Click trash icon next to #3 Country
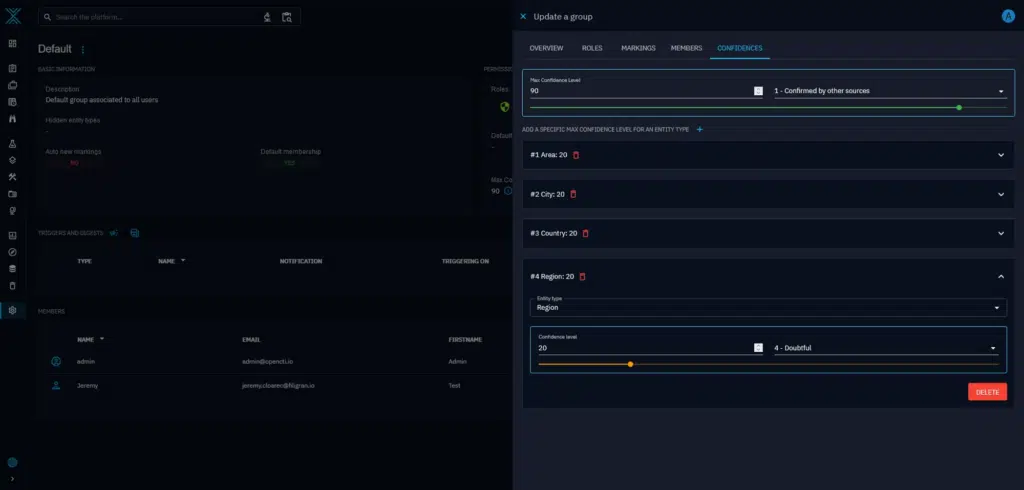The image size is (1024, 490). click(586, 233)
